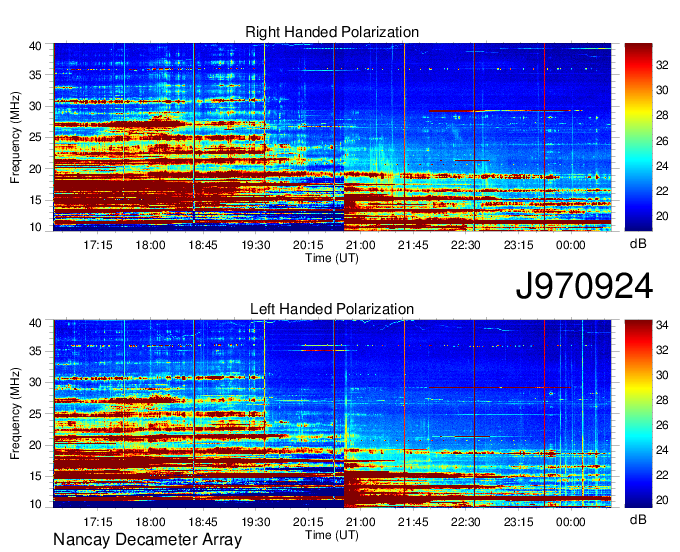The height and width of the screenshot is (552, 680).
Task: Click the 22:30 tick of Left Handed plot
Action: 466,522
